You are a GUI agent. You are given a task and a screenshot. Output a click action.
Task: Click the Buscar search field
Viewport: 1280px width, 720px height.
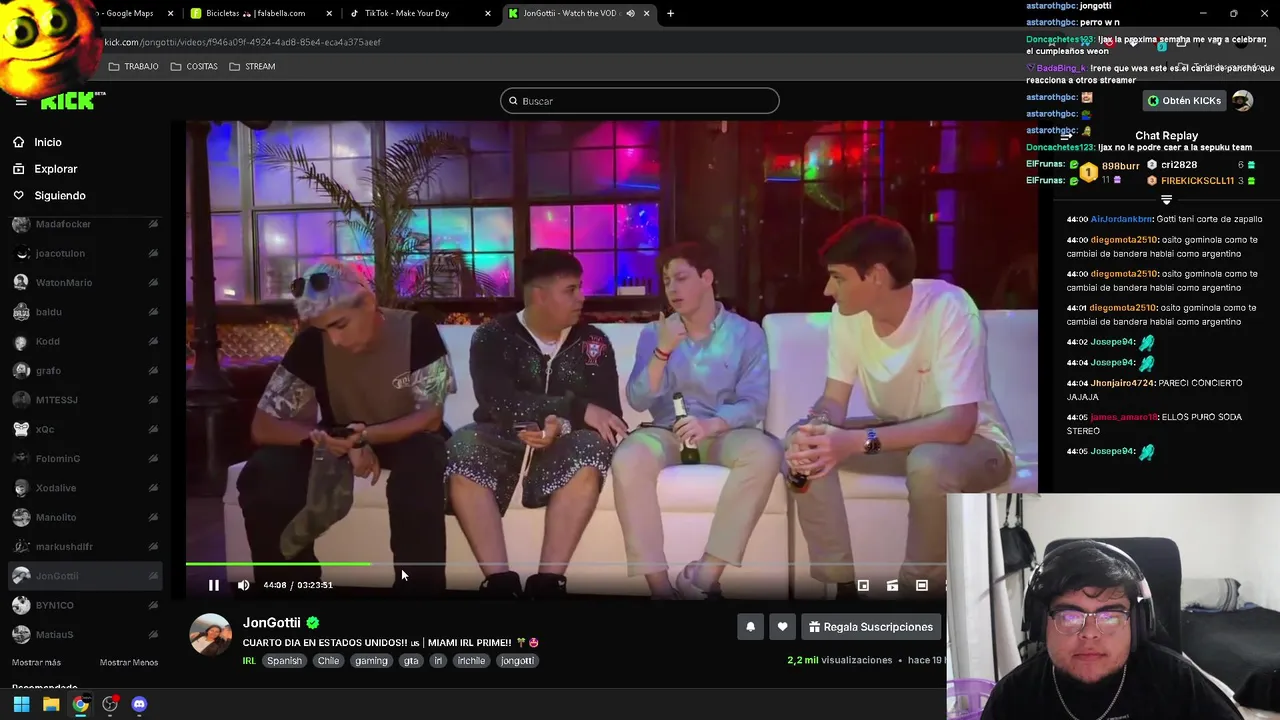click(640, 101)
